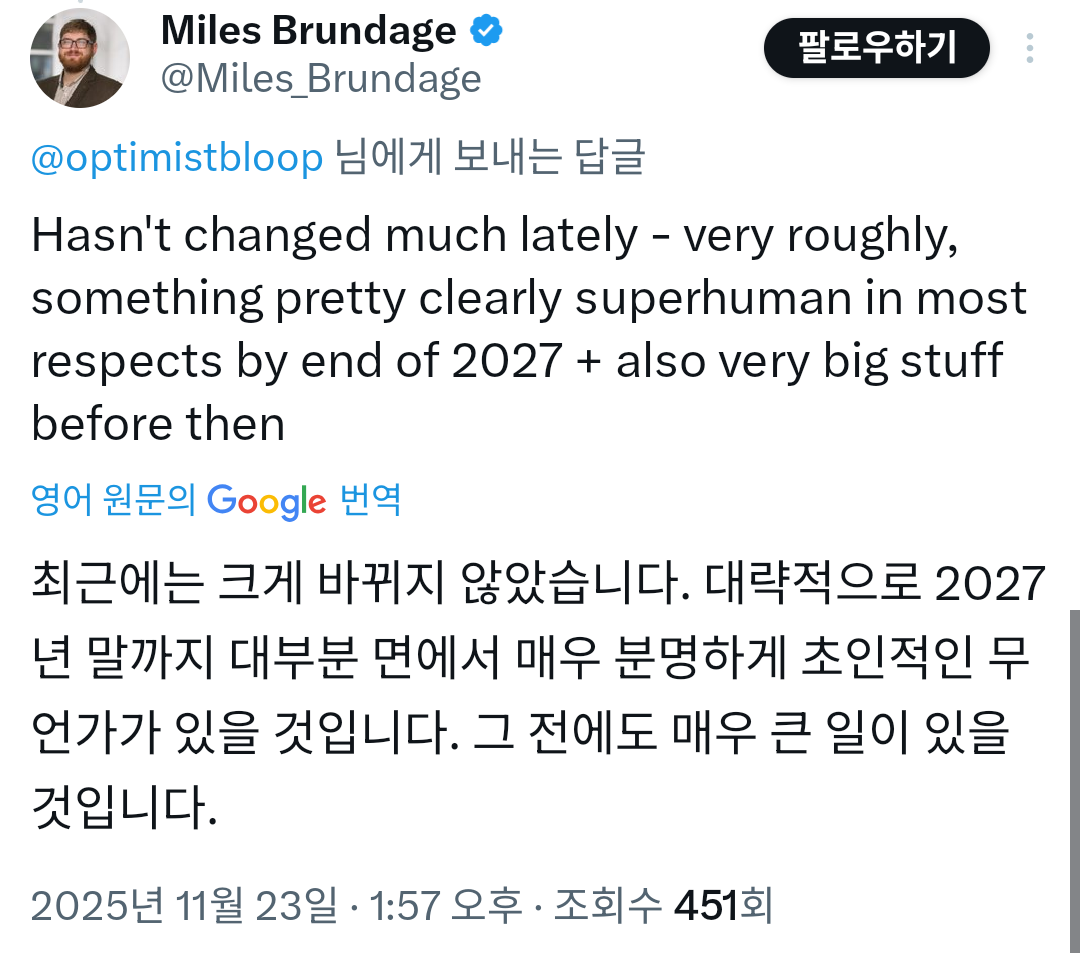Open Miles Brundage's profile picture
The height and width of the screenshot is (953, 1080).
(80, 58)
